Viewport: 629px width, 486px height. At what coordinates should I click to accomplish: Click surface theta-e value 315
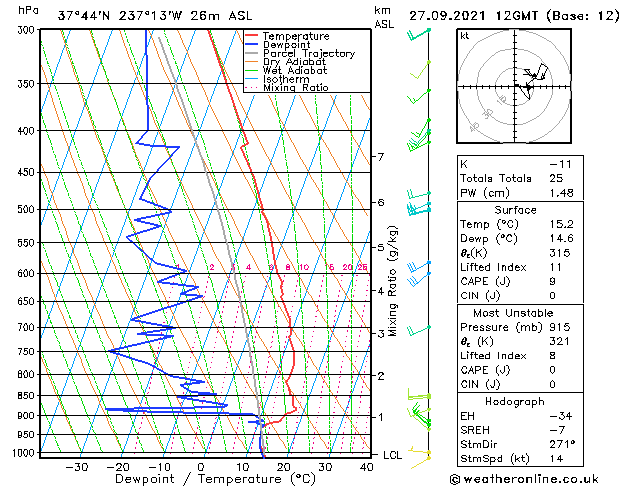coord(560,253)
